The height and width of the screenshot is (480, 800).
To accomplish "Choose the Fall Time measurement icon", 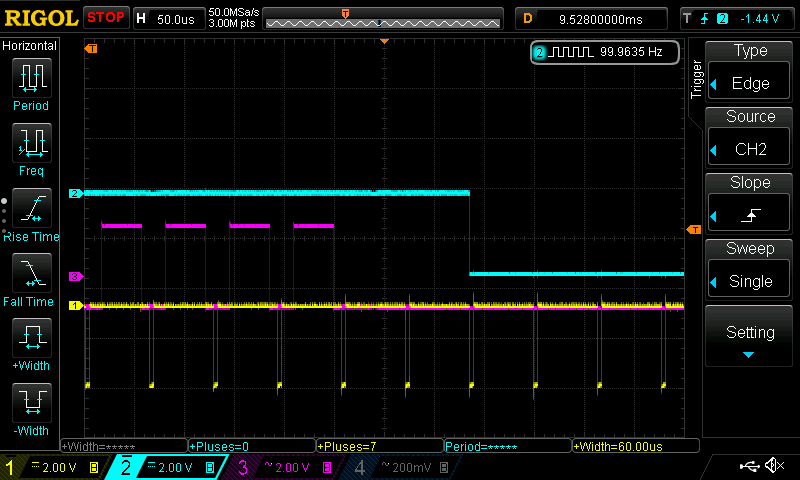I will (31, 275).
